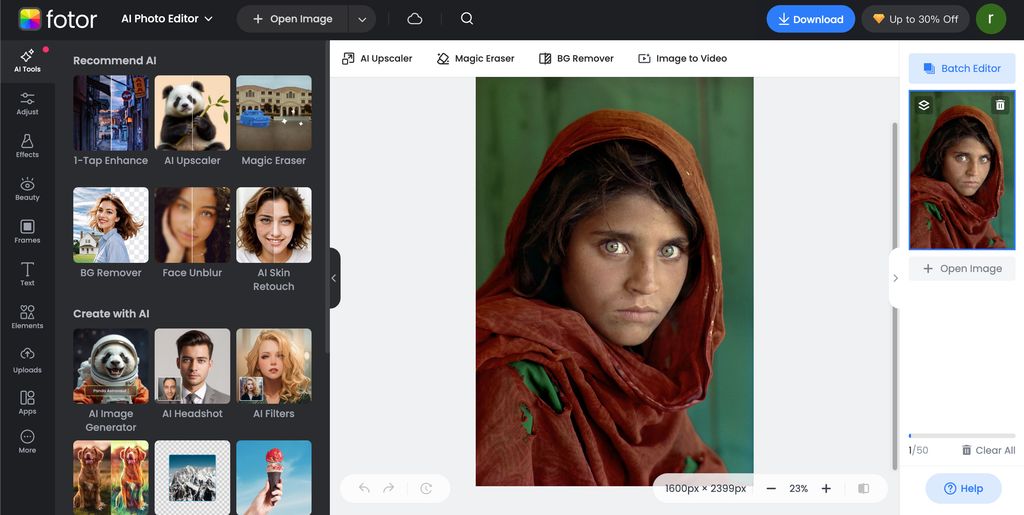Click the search magnifier icon

(467, 19)
